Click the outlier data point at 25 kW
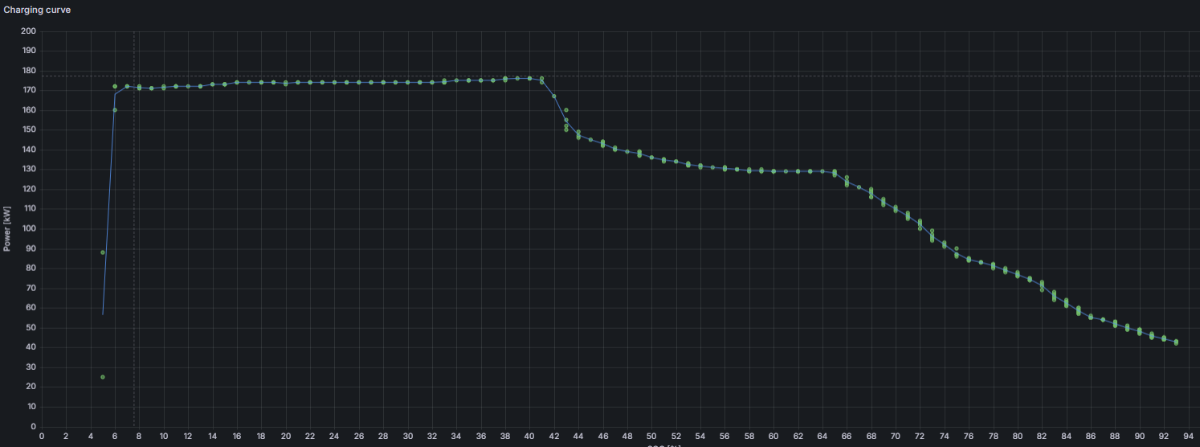1200x447 pixels. (x=102, y=377)
